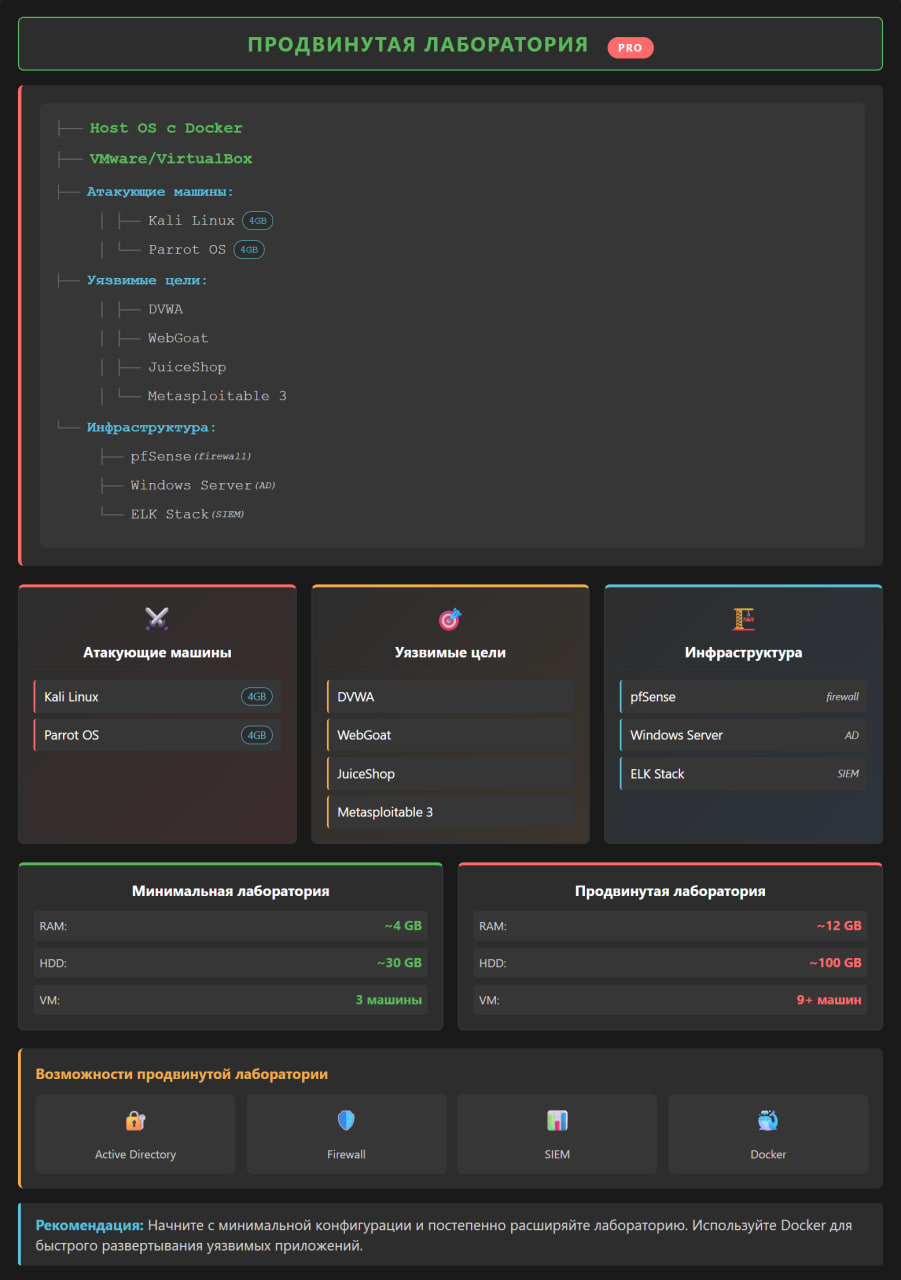Select Windows Server row in Инфраструктура card
Screen dimensions: 901x1280
pos(743,735)
